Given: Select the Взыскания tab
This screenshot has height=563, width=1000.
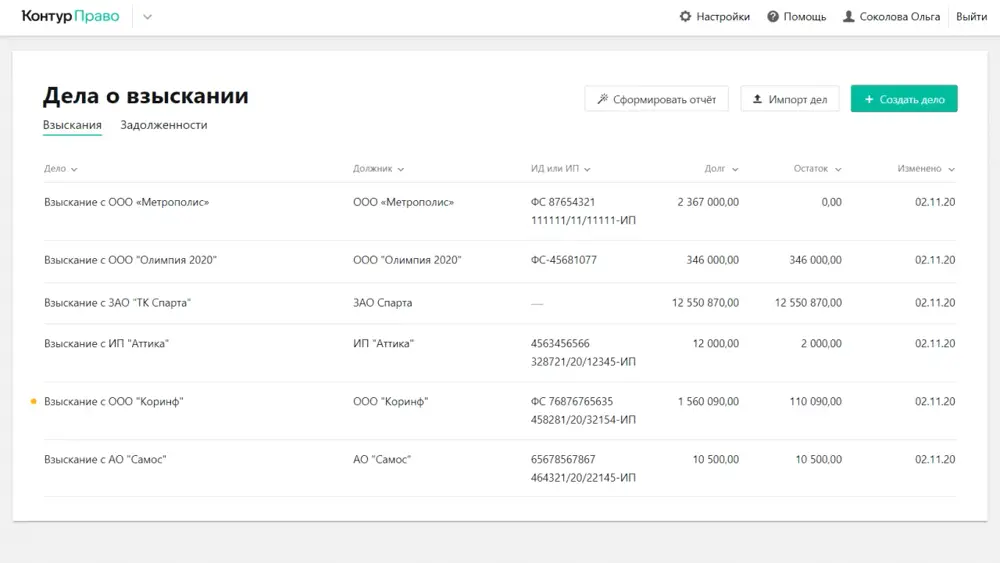Looking at the screenshot, I should point(72,126).
